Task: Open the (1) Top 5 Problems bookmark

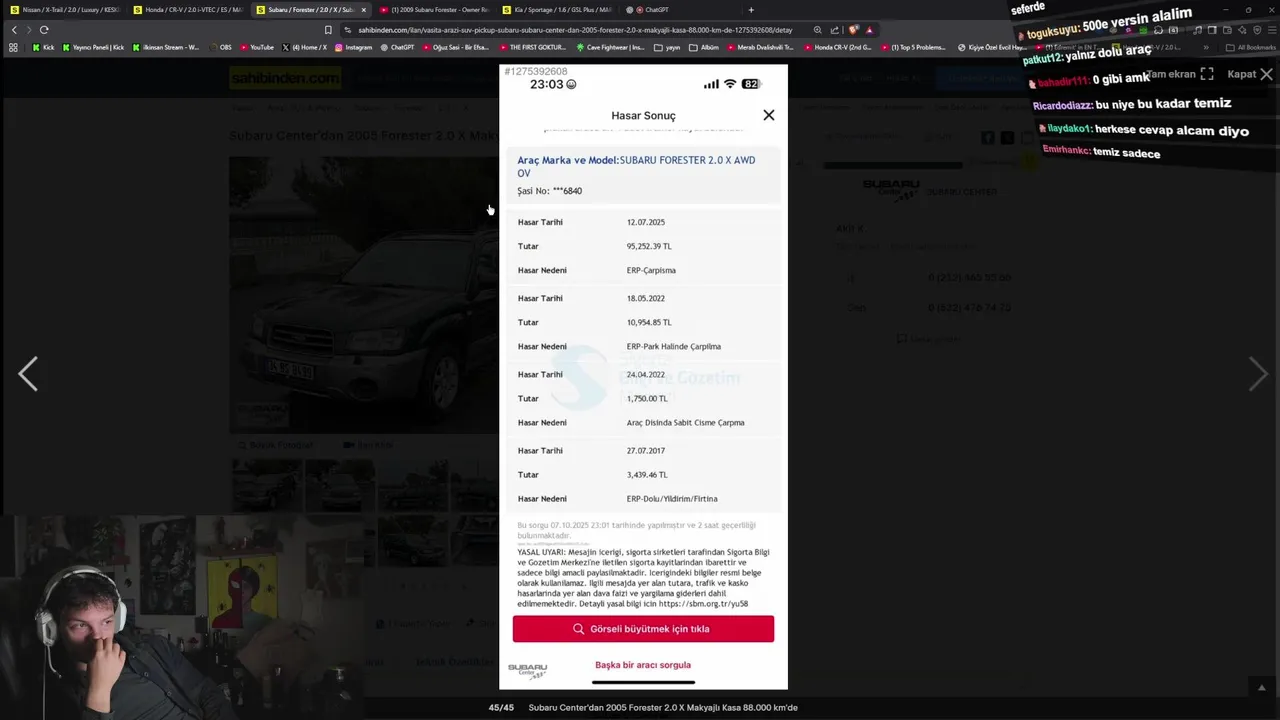Action: 913,47
